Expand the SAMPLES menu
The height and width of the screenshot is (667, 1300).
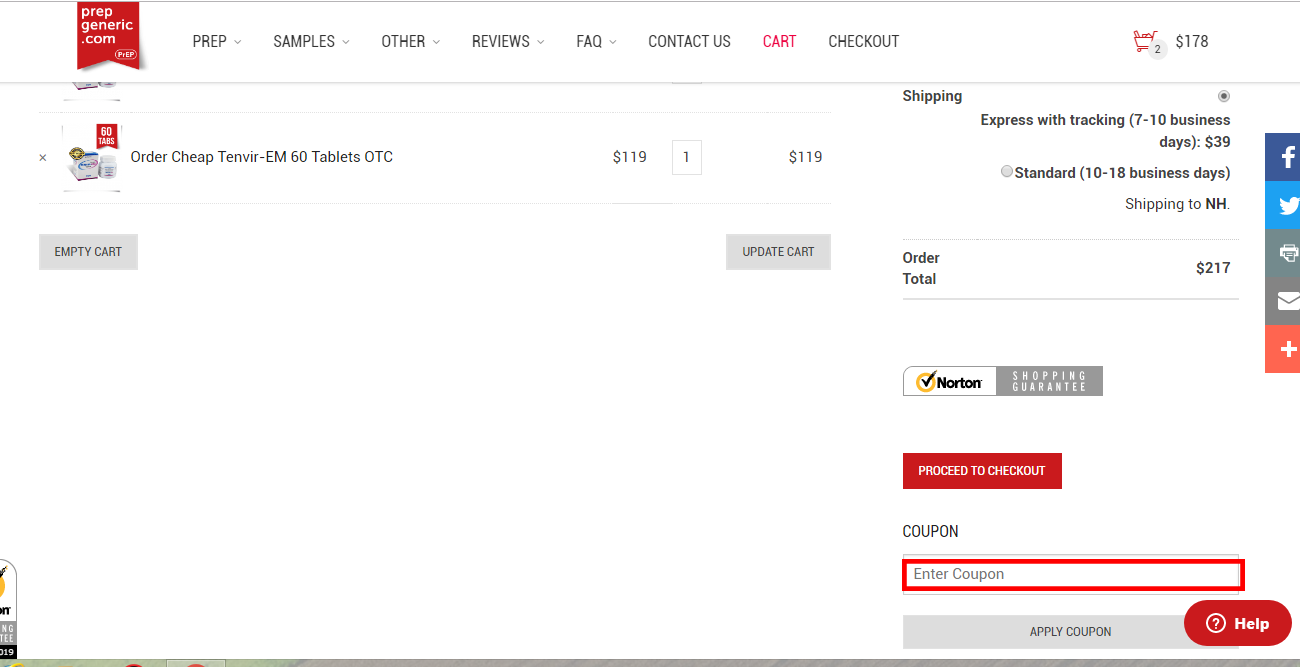[311, 42]
